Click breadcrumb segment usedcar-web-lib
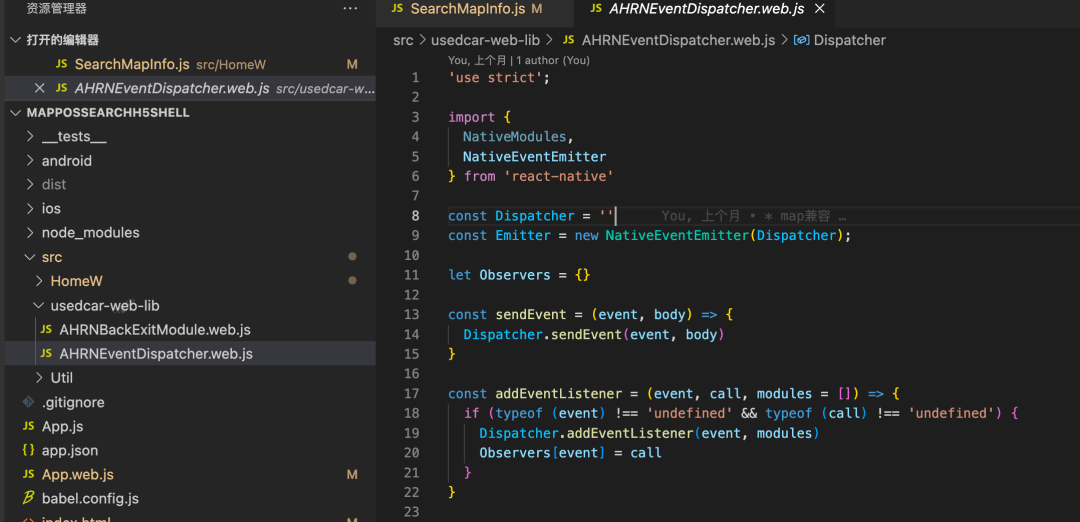 pyautogui.click(x=485, y=40)
